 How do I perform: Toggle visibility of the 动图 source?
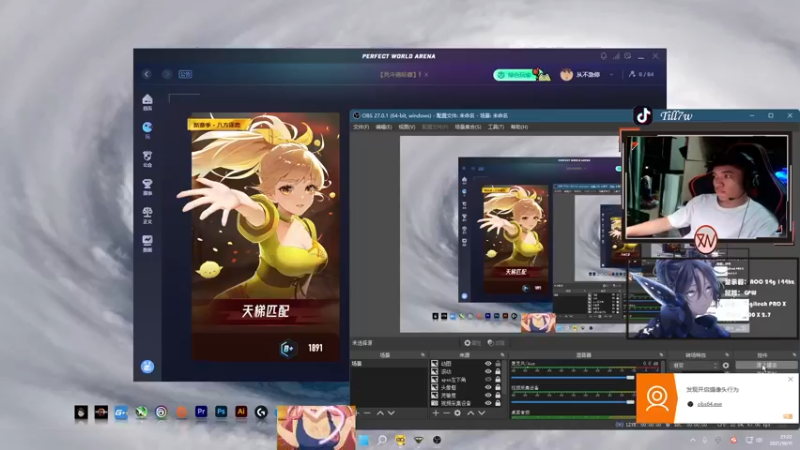[488, 364]
